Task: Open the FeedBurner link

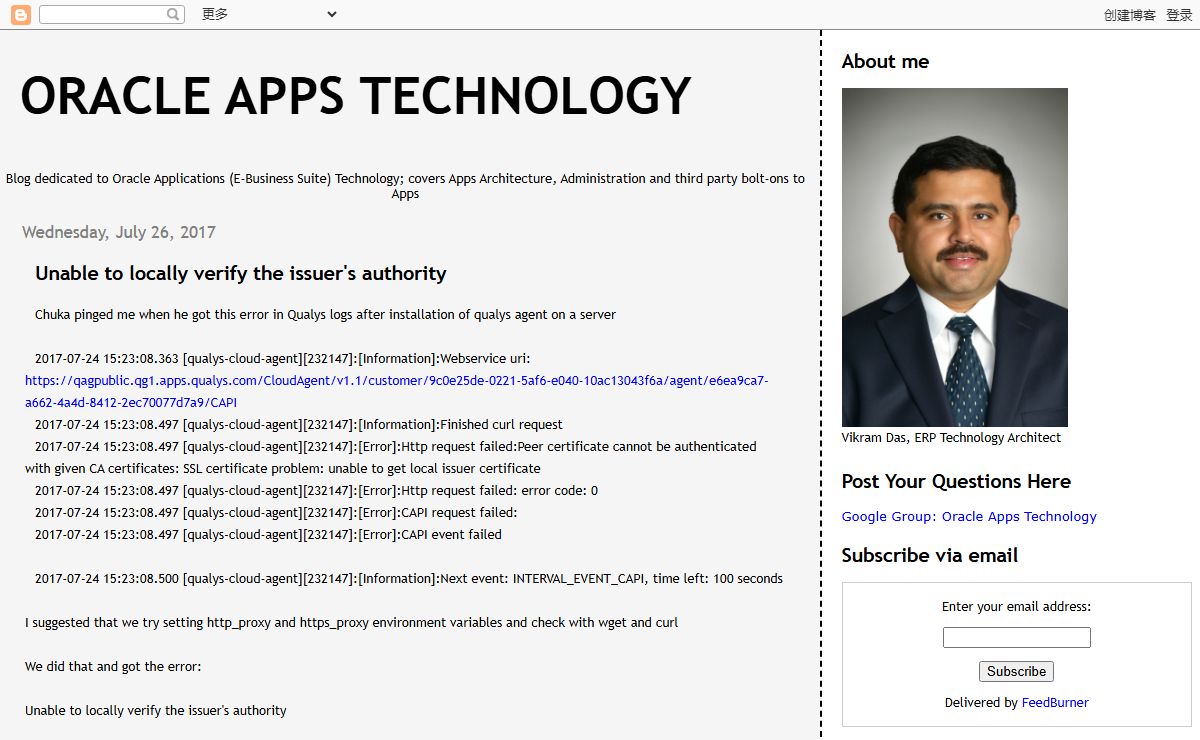Action: click(1055, 703)
